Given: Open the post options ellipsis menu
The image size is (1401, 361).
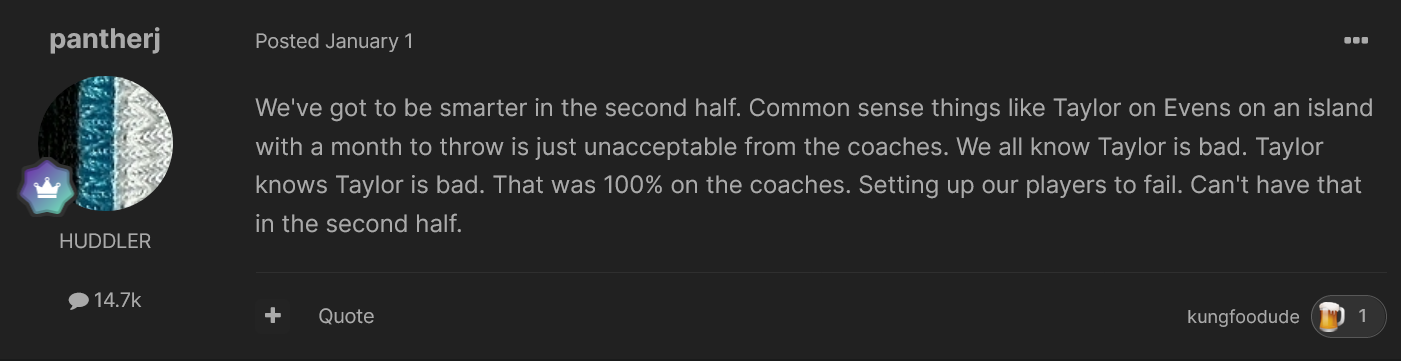Looking at the screenshot, I should 1355,41.
